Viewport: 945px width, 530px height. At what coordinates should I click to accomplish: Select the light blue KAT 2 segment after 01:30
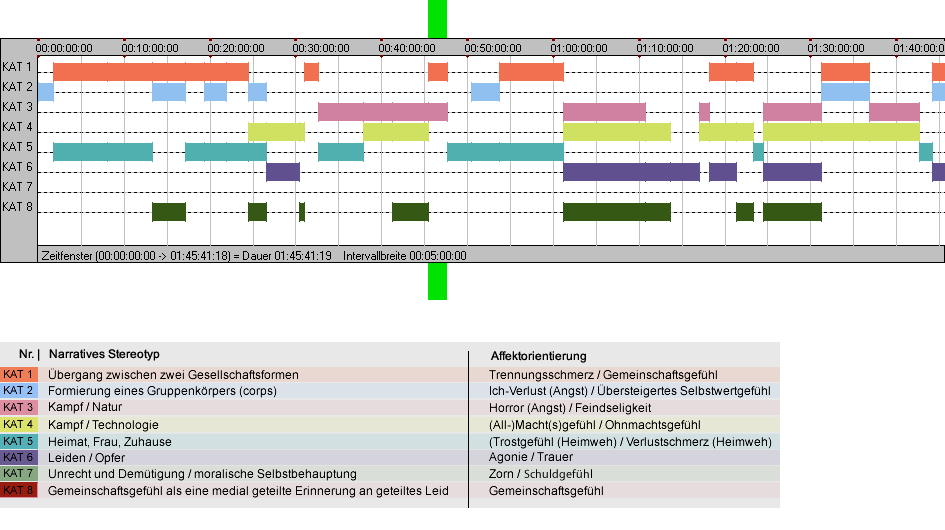846,92
